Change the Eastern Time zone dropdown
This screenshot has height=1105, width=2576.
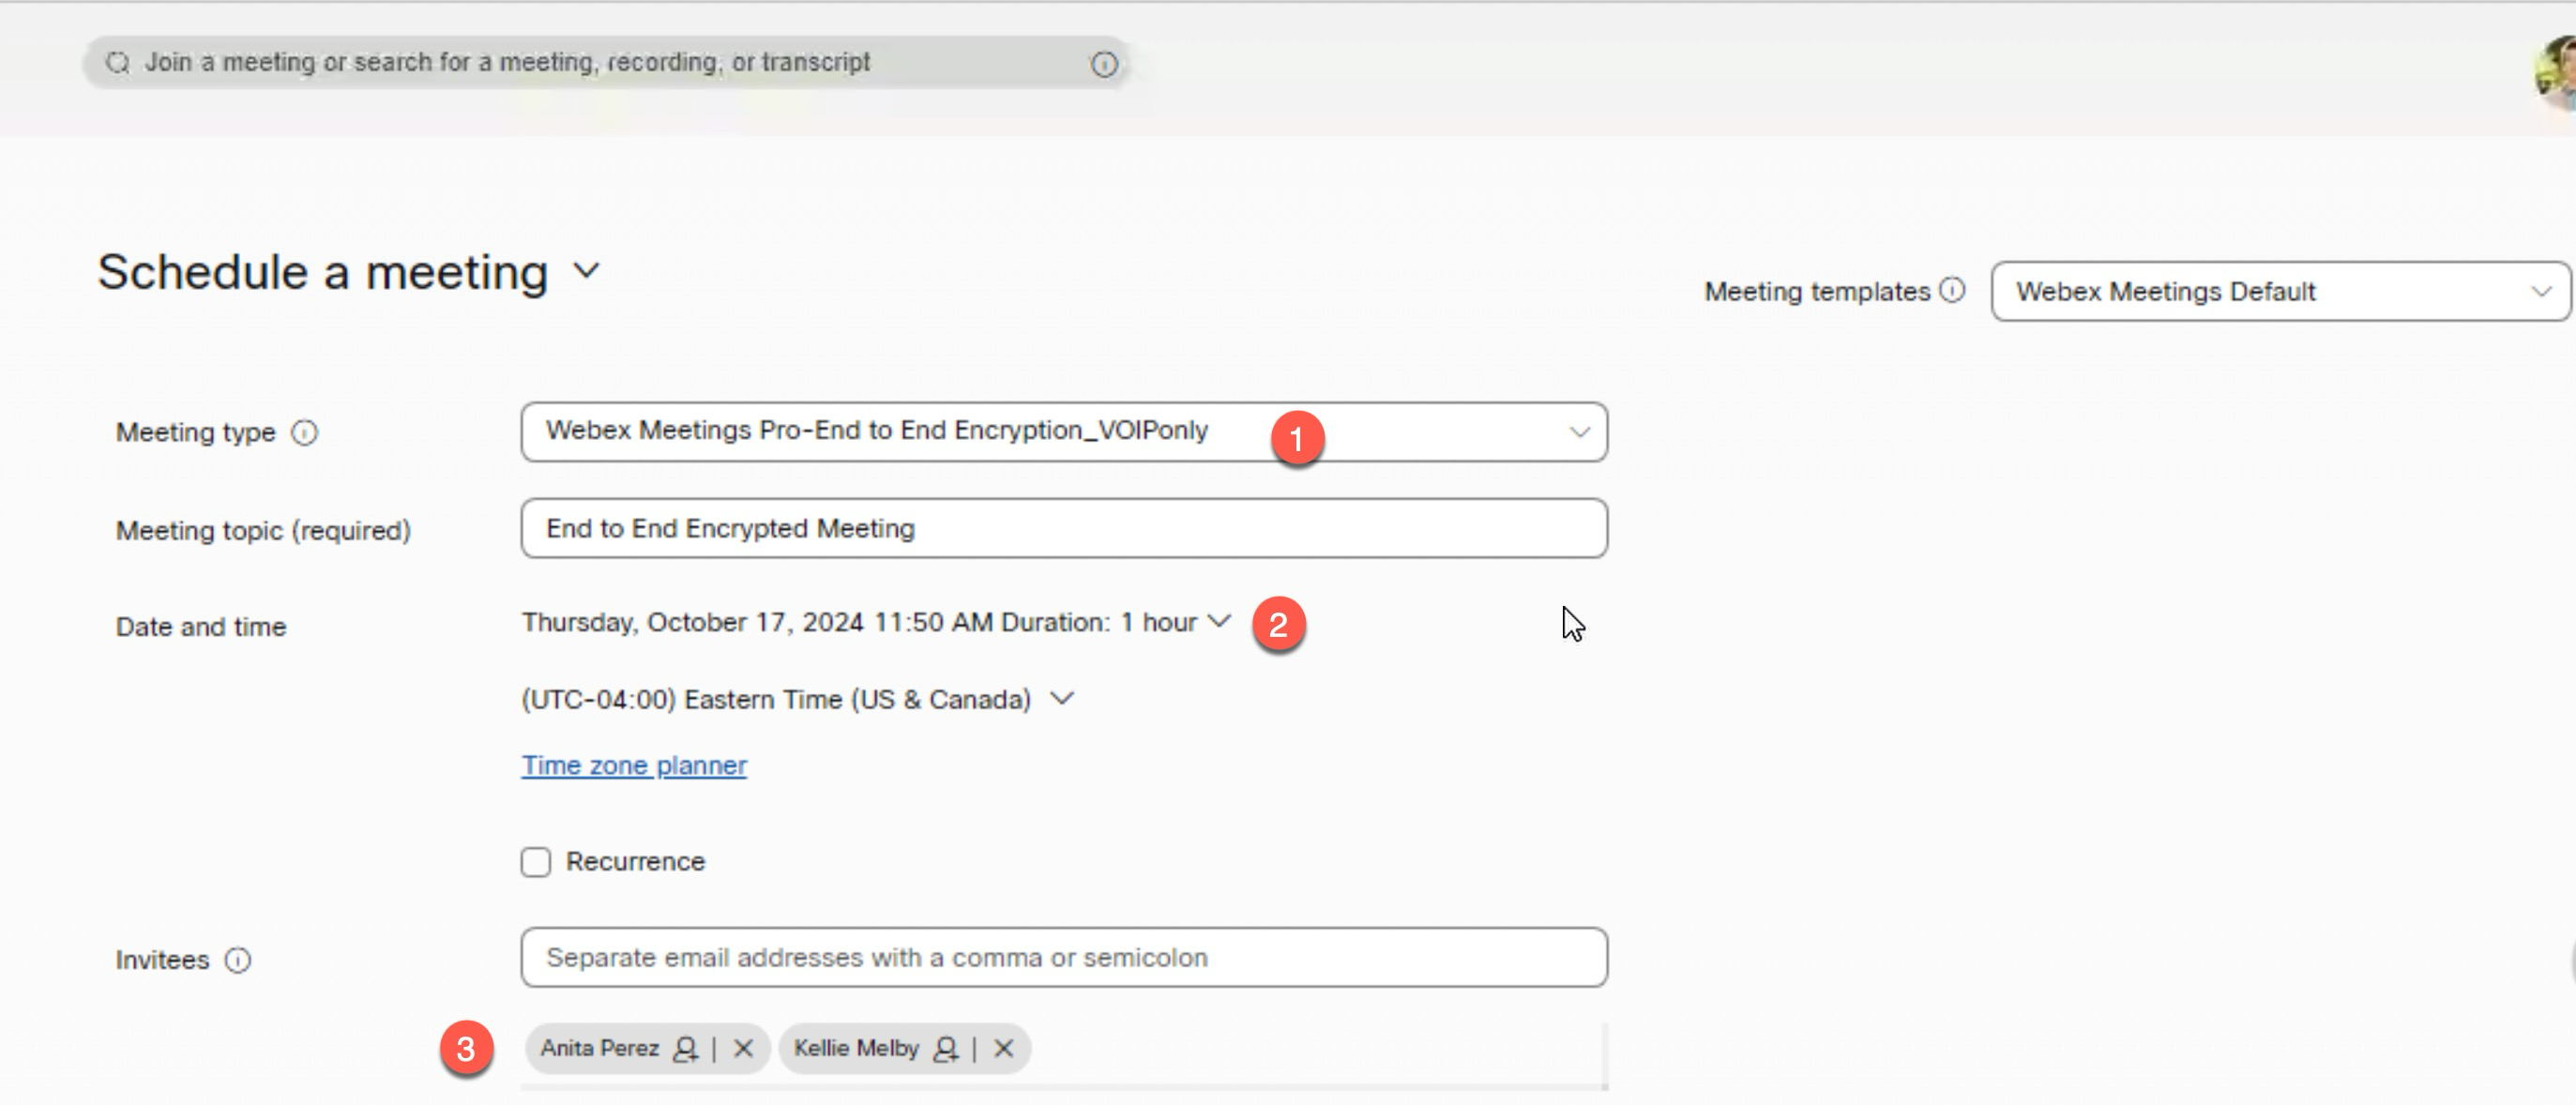pyautogui.click(x=1062, y=698)
